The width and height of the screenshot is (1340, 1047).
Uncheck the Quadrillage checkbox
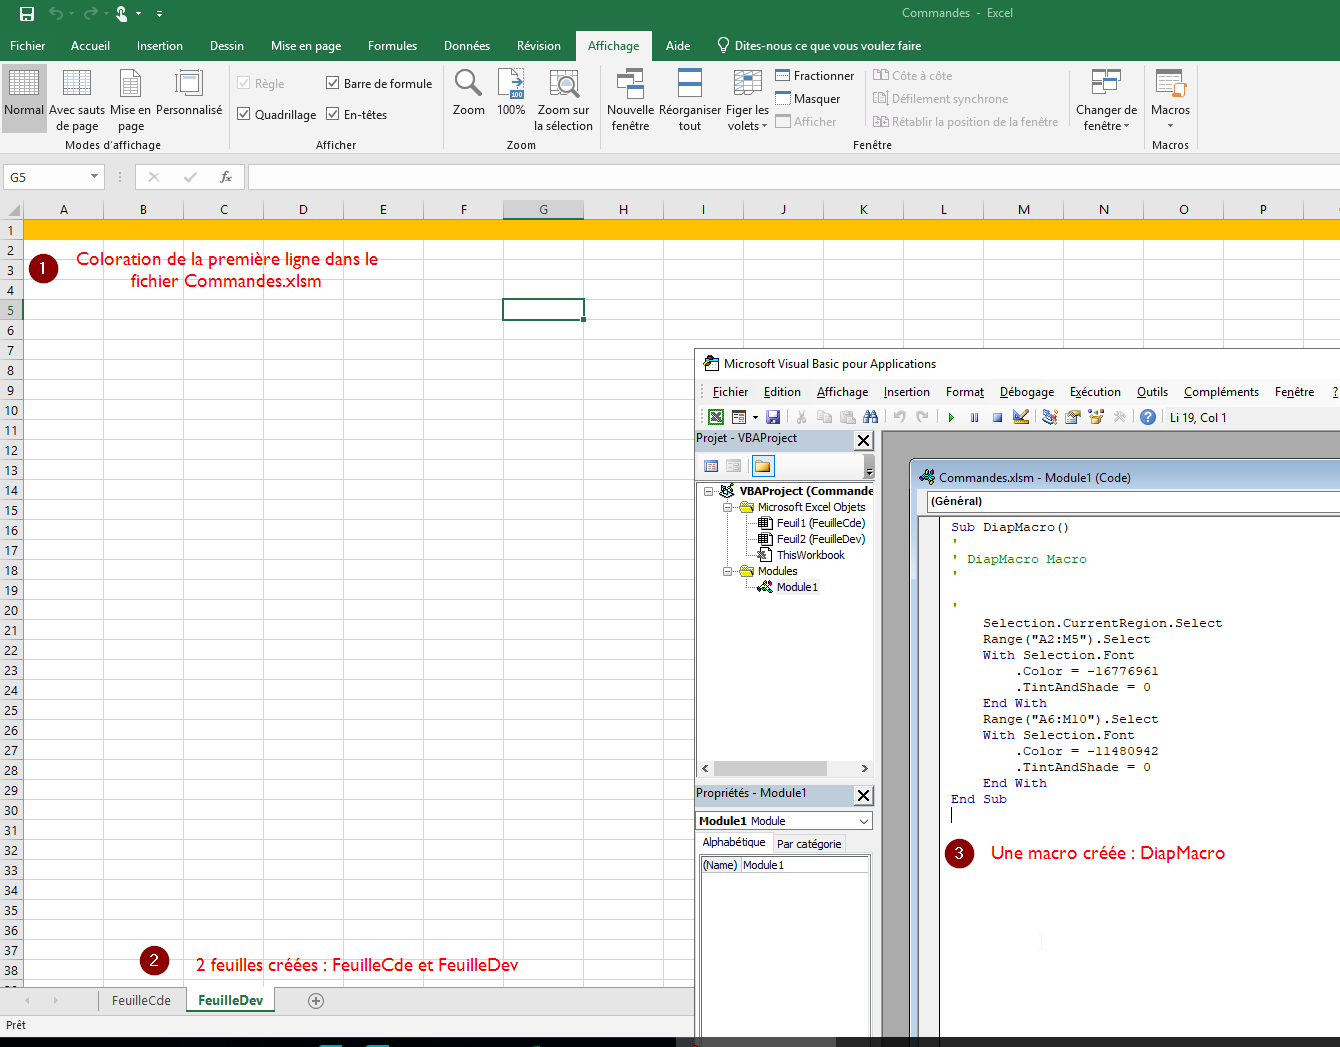[x=244, y=114]
